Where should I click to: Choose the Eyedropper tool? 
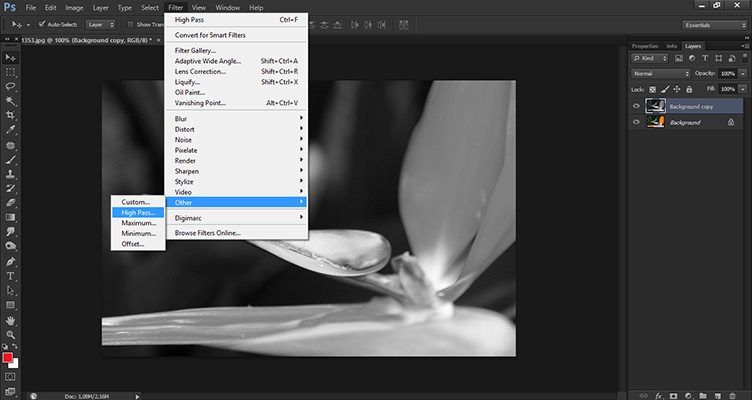click(x=10, y=130)
